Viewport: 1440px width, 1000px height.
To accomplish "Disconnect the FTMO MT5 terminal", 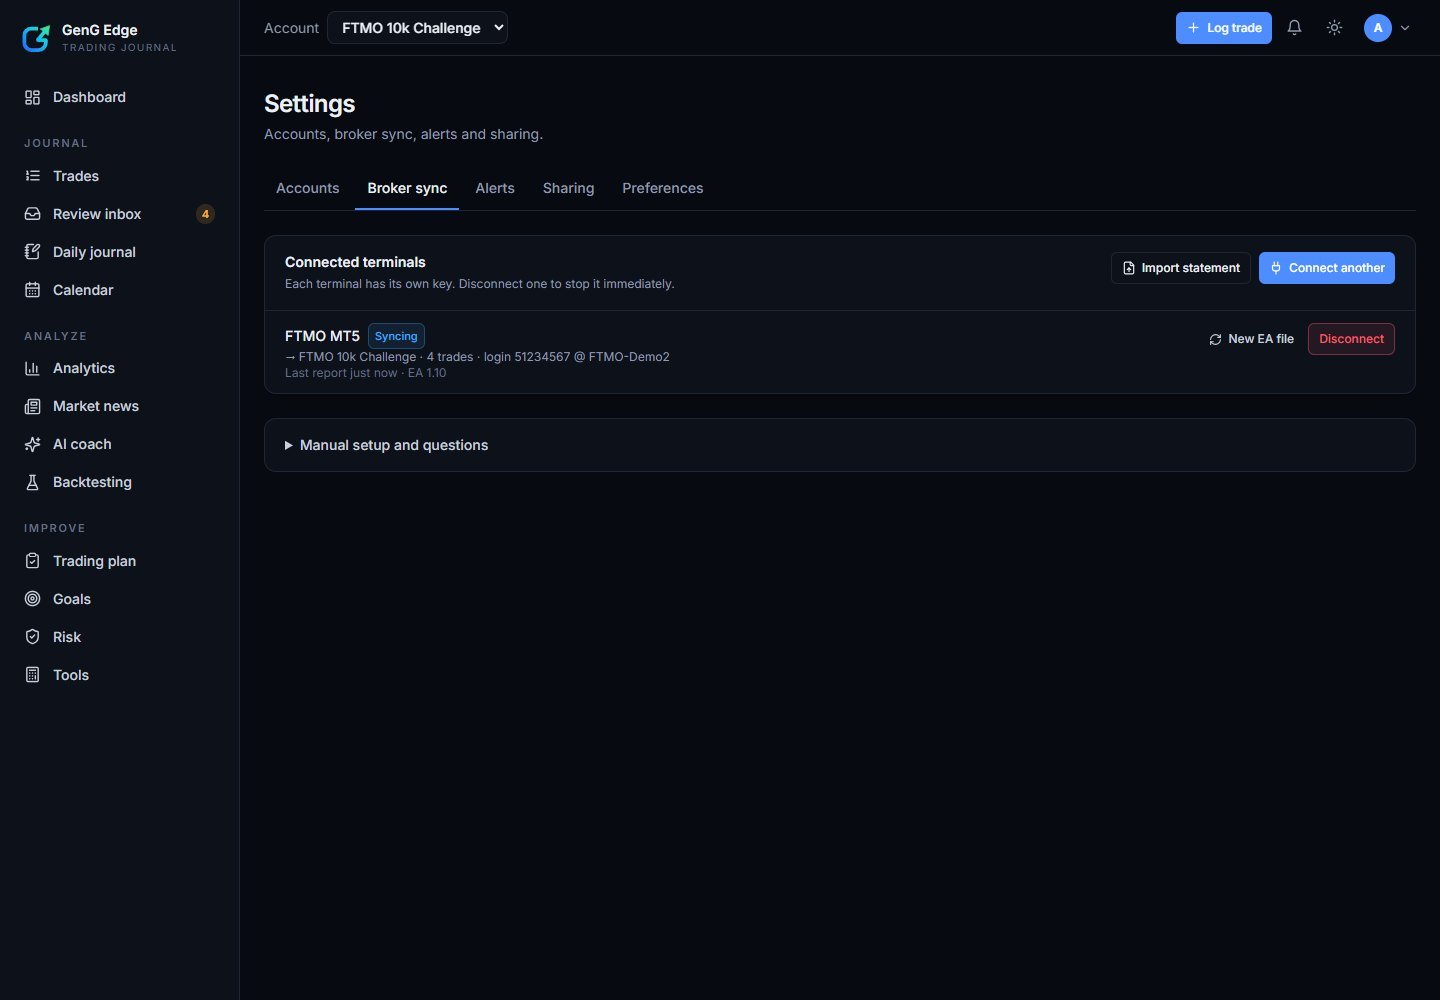I will pos(1351,339).
